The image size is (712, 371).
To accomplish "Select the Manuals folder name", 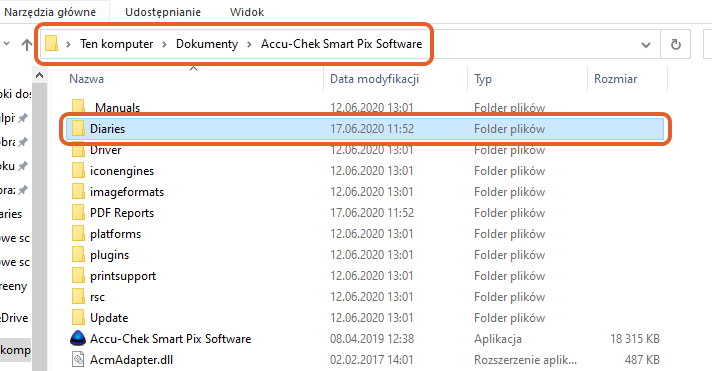I will coord(117,108).
